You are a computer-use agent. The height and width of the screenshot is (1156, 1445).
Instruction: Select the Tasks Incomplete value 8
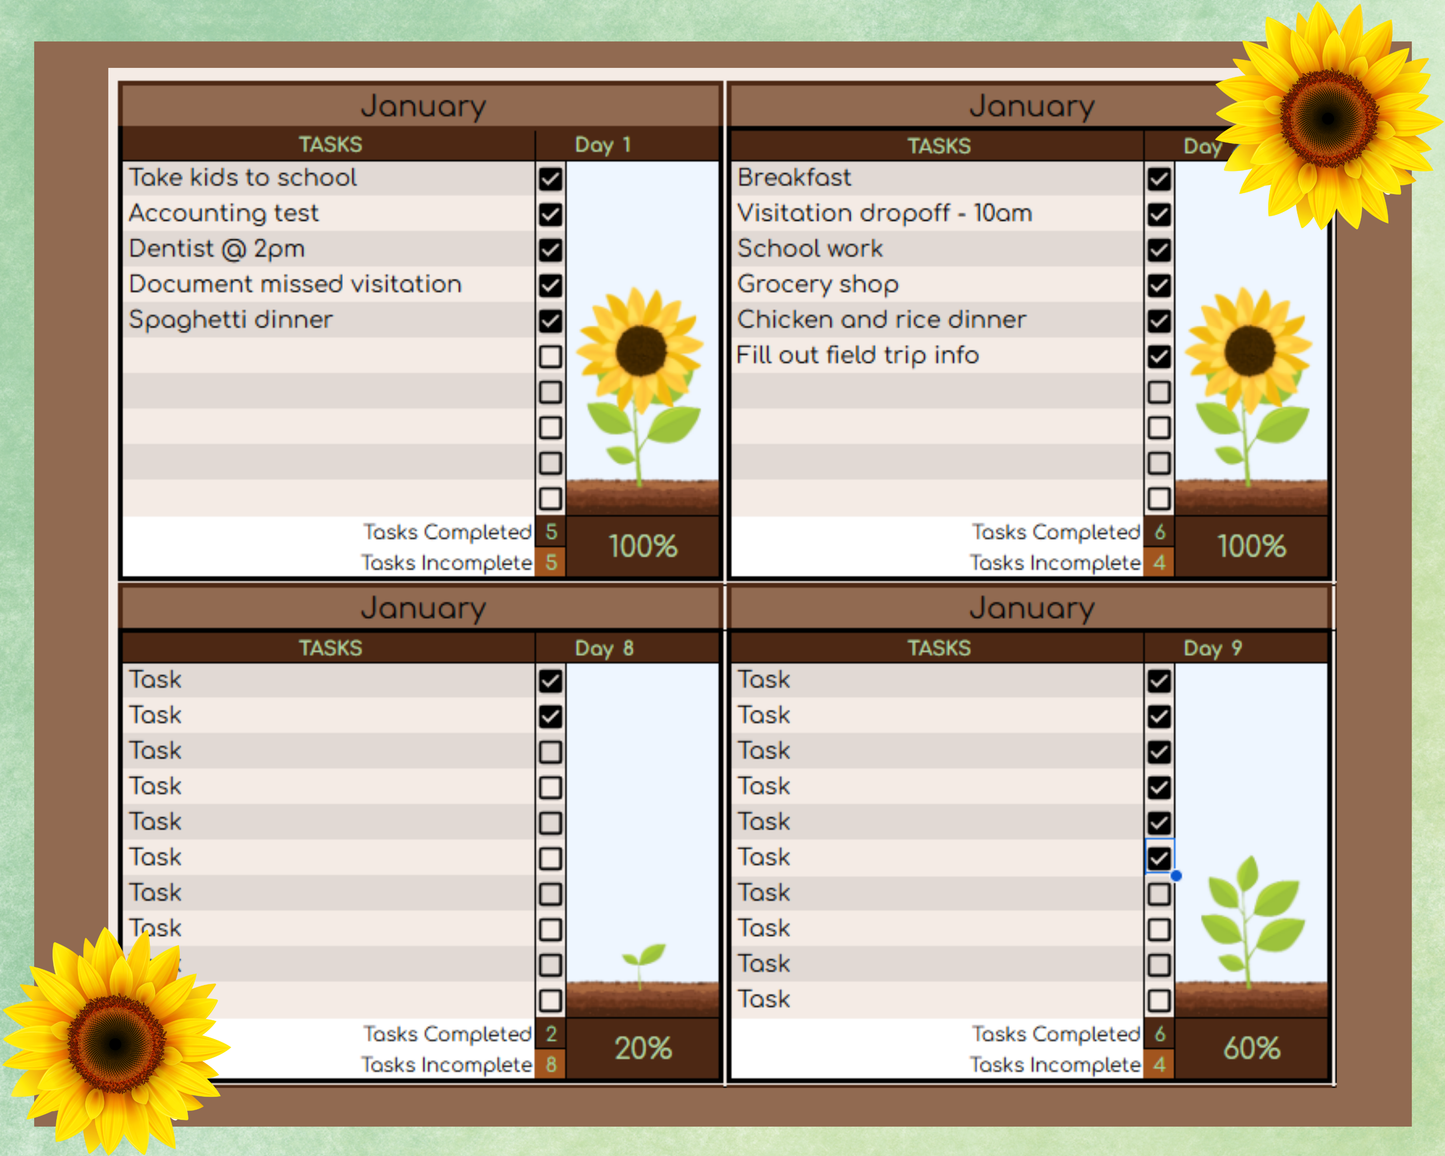coord(551,1064)
